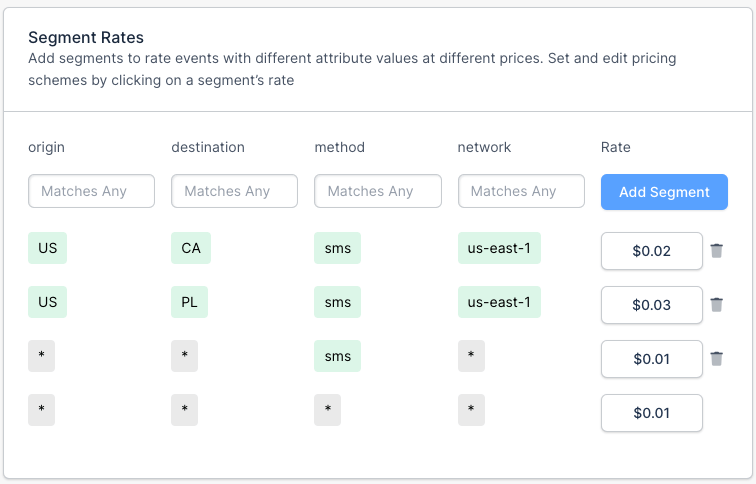Click the PL destination tag
This screenshot has width=756, height=484.
190,302
